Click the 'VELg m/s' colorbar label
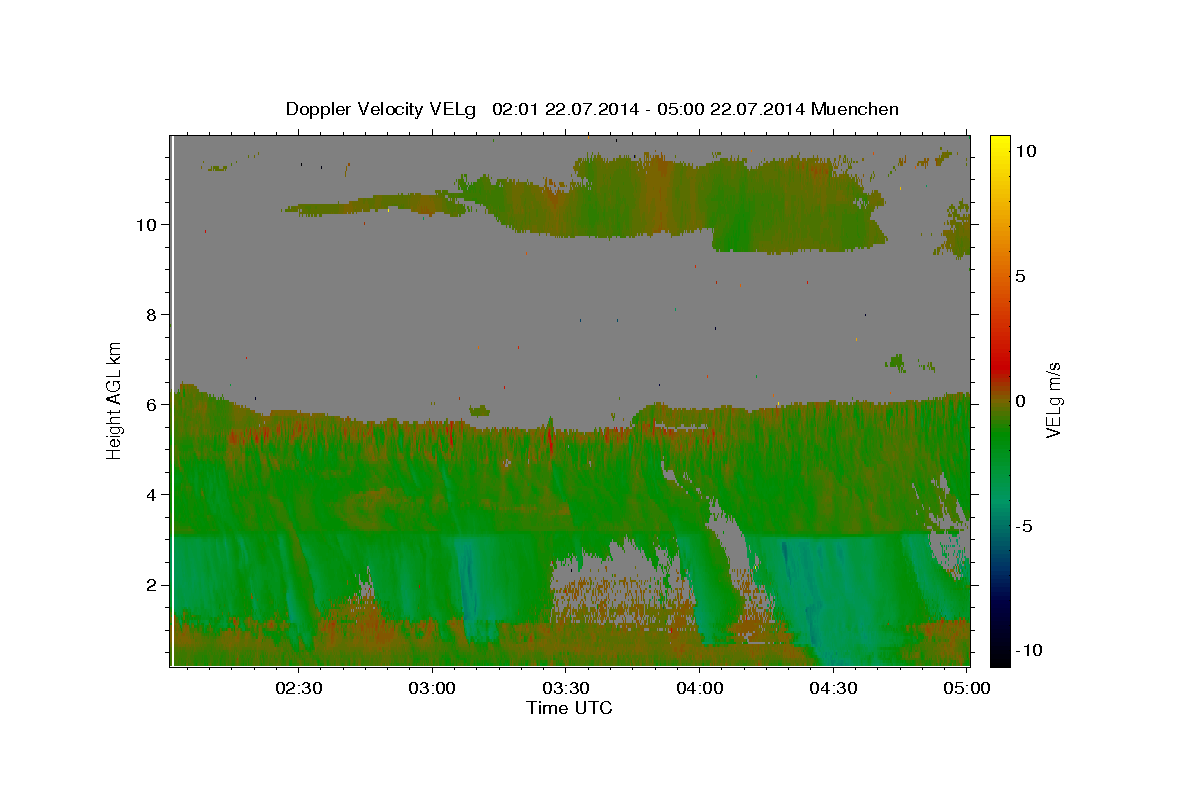Image resolution: width=1200 pixels, height=800 pixels. click(1053, 400)
